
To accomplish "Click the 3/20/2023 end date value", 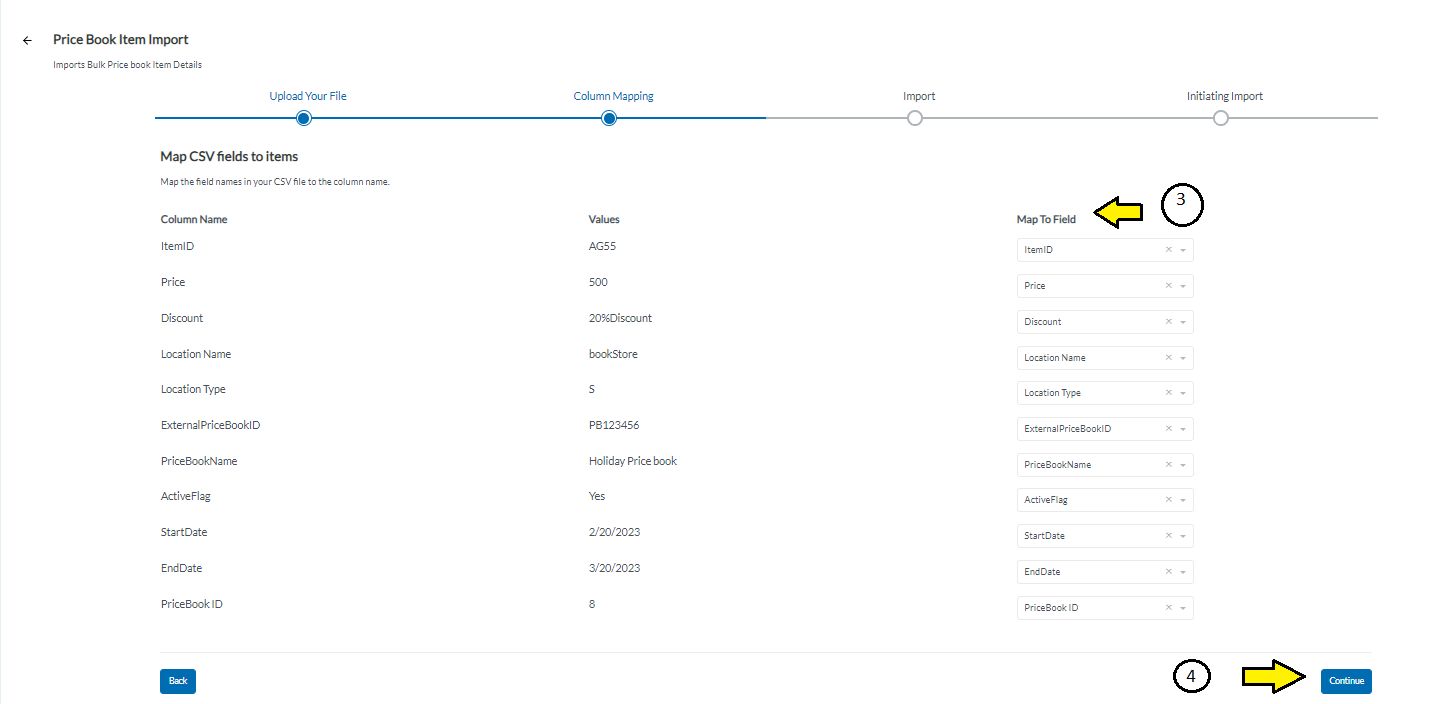I will (614, 568).
